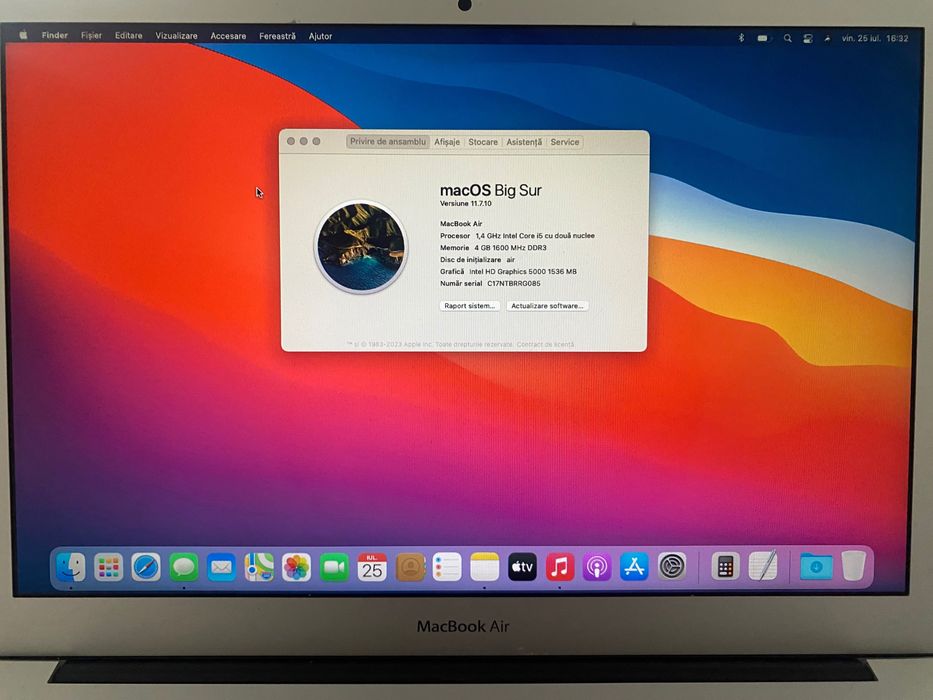Viewport: 933px width, 700px height.
Task: Open Messages app in the Dock
Action: pos(184,567)
